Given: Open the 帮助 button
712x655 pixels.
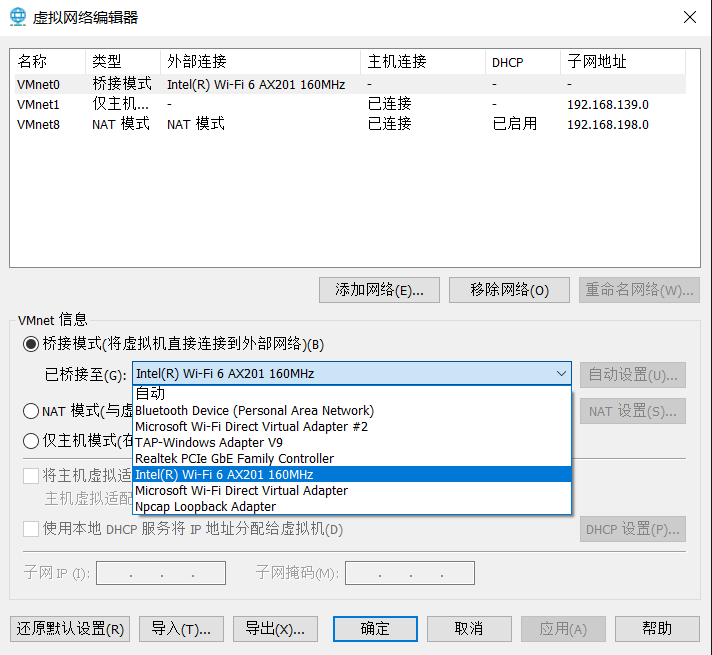Looking at the screenshot, I should pos(657,629).
